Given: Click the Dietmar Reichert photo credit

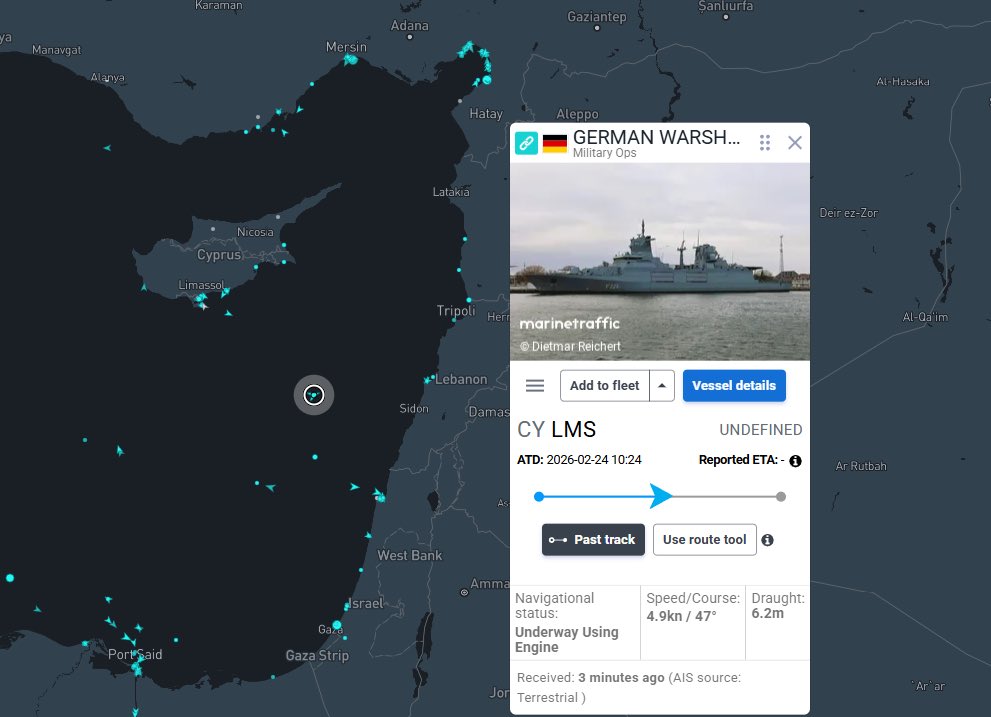Looking at the screenshot, I should point(575,344).
